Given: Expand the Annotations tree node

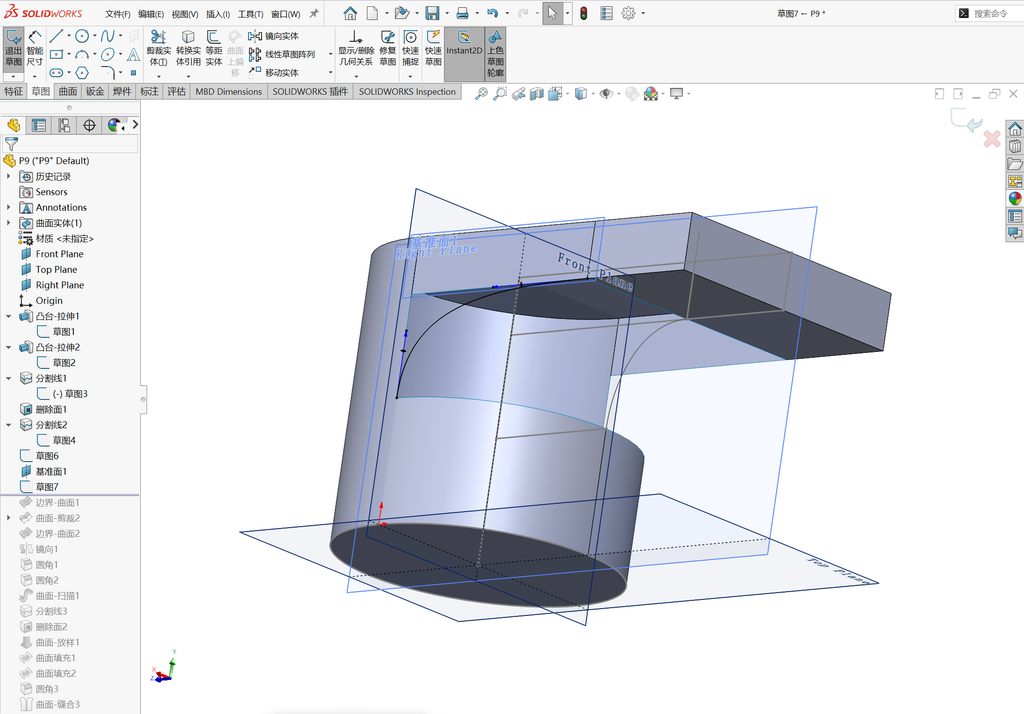Looking at the screenshot, I should pyautogui.click(x=8, y=207).
